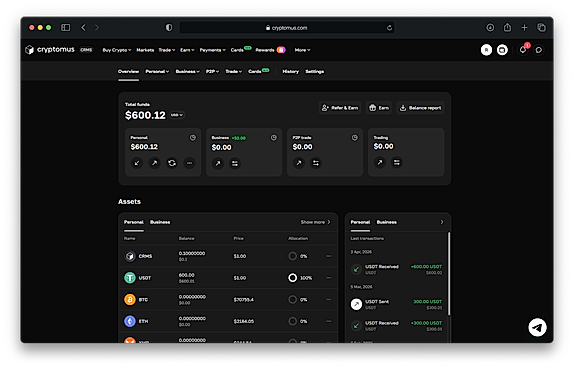Select the Overview tab
This screenshot has width=574, height=368.
[128, 71]
